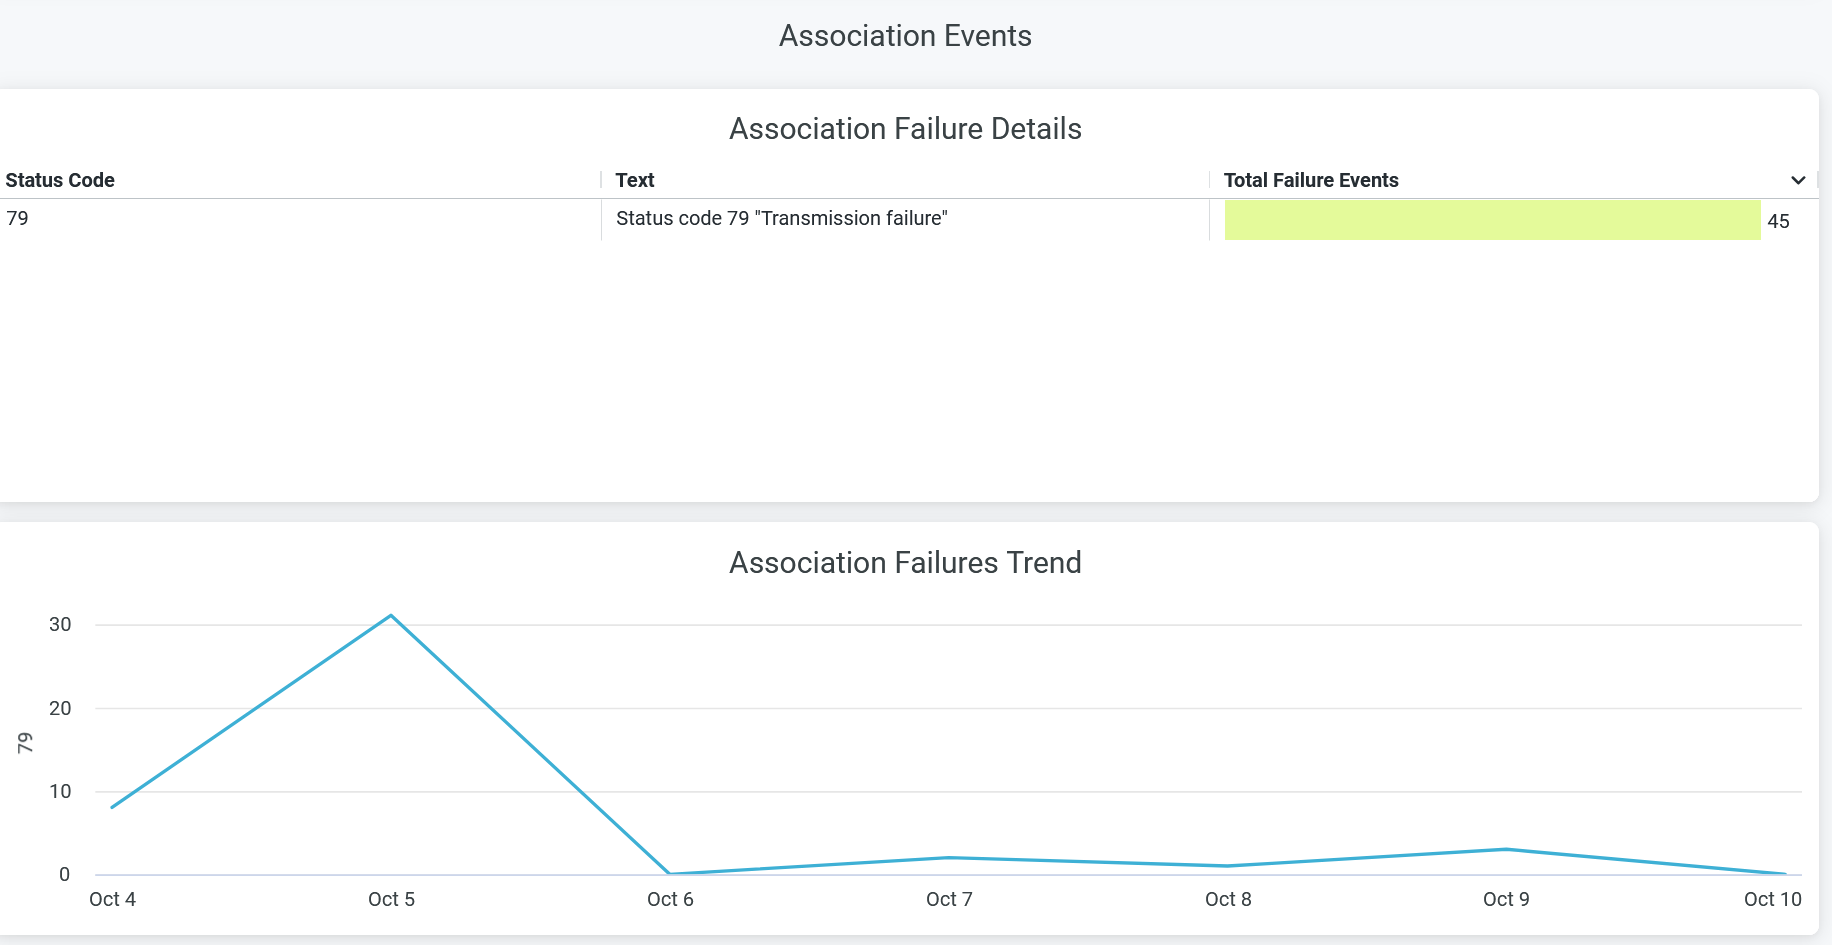This screenshot has height=945, width=1832.
Task: Select the Total Failure Events column header
Action: (1310, 180)
